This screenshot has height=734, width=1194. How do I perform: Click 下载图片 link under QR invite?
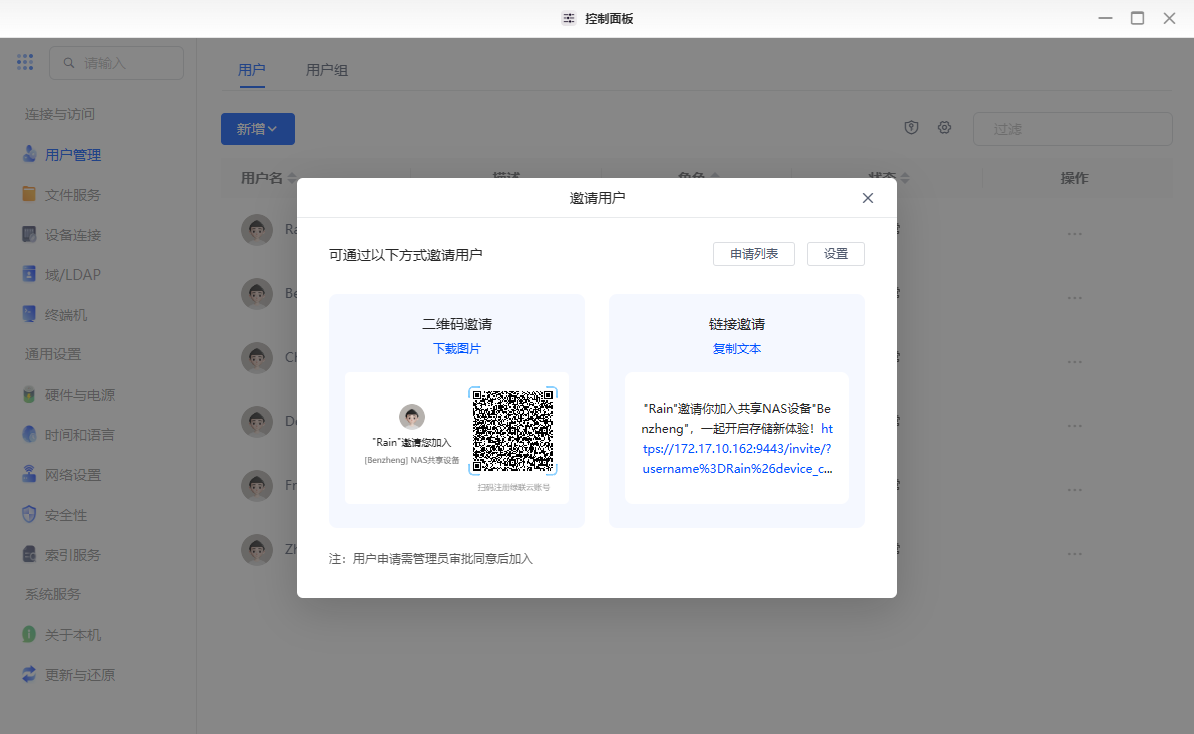(x=457, y=348)
